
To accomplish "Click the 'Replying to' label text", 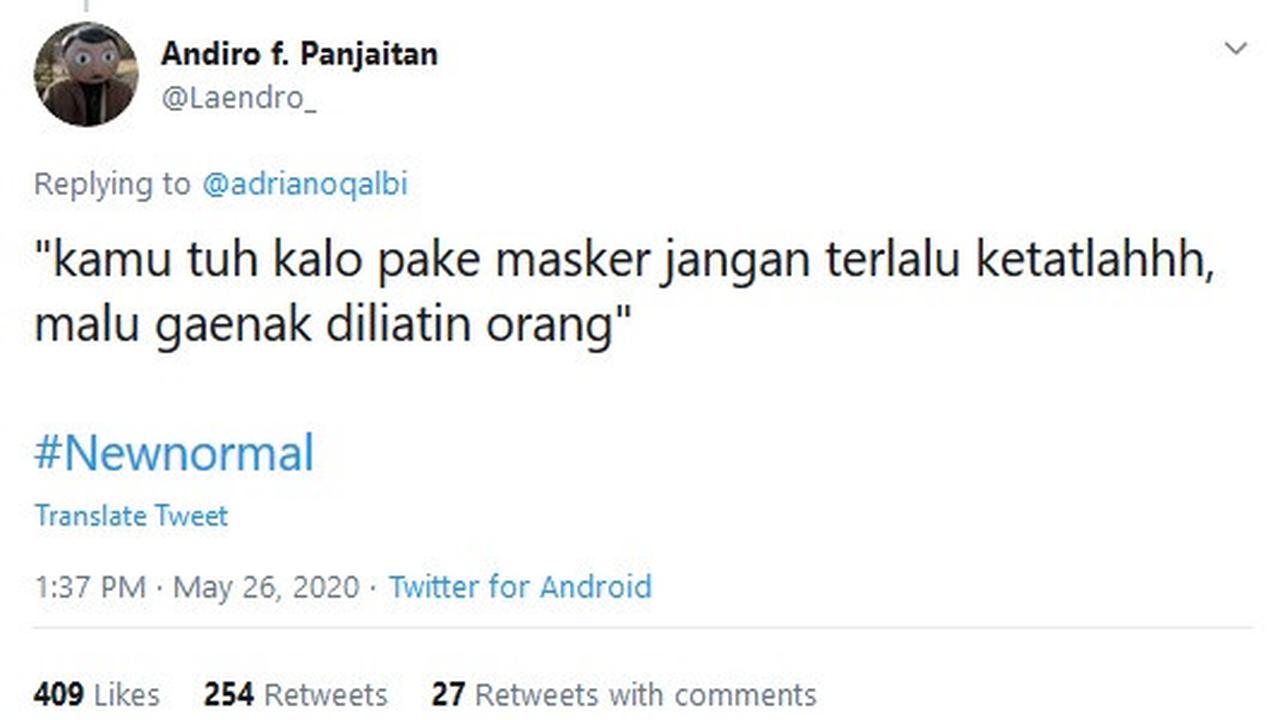I will [x=111, y=184].
